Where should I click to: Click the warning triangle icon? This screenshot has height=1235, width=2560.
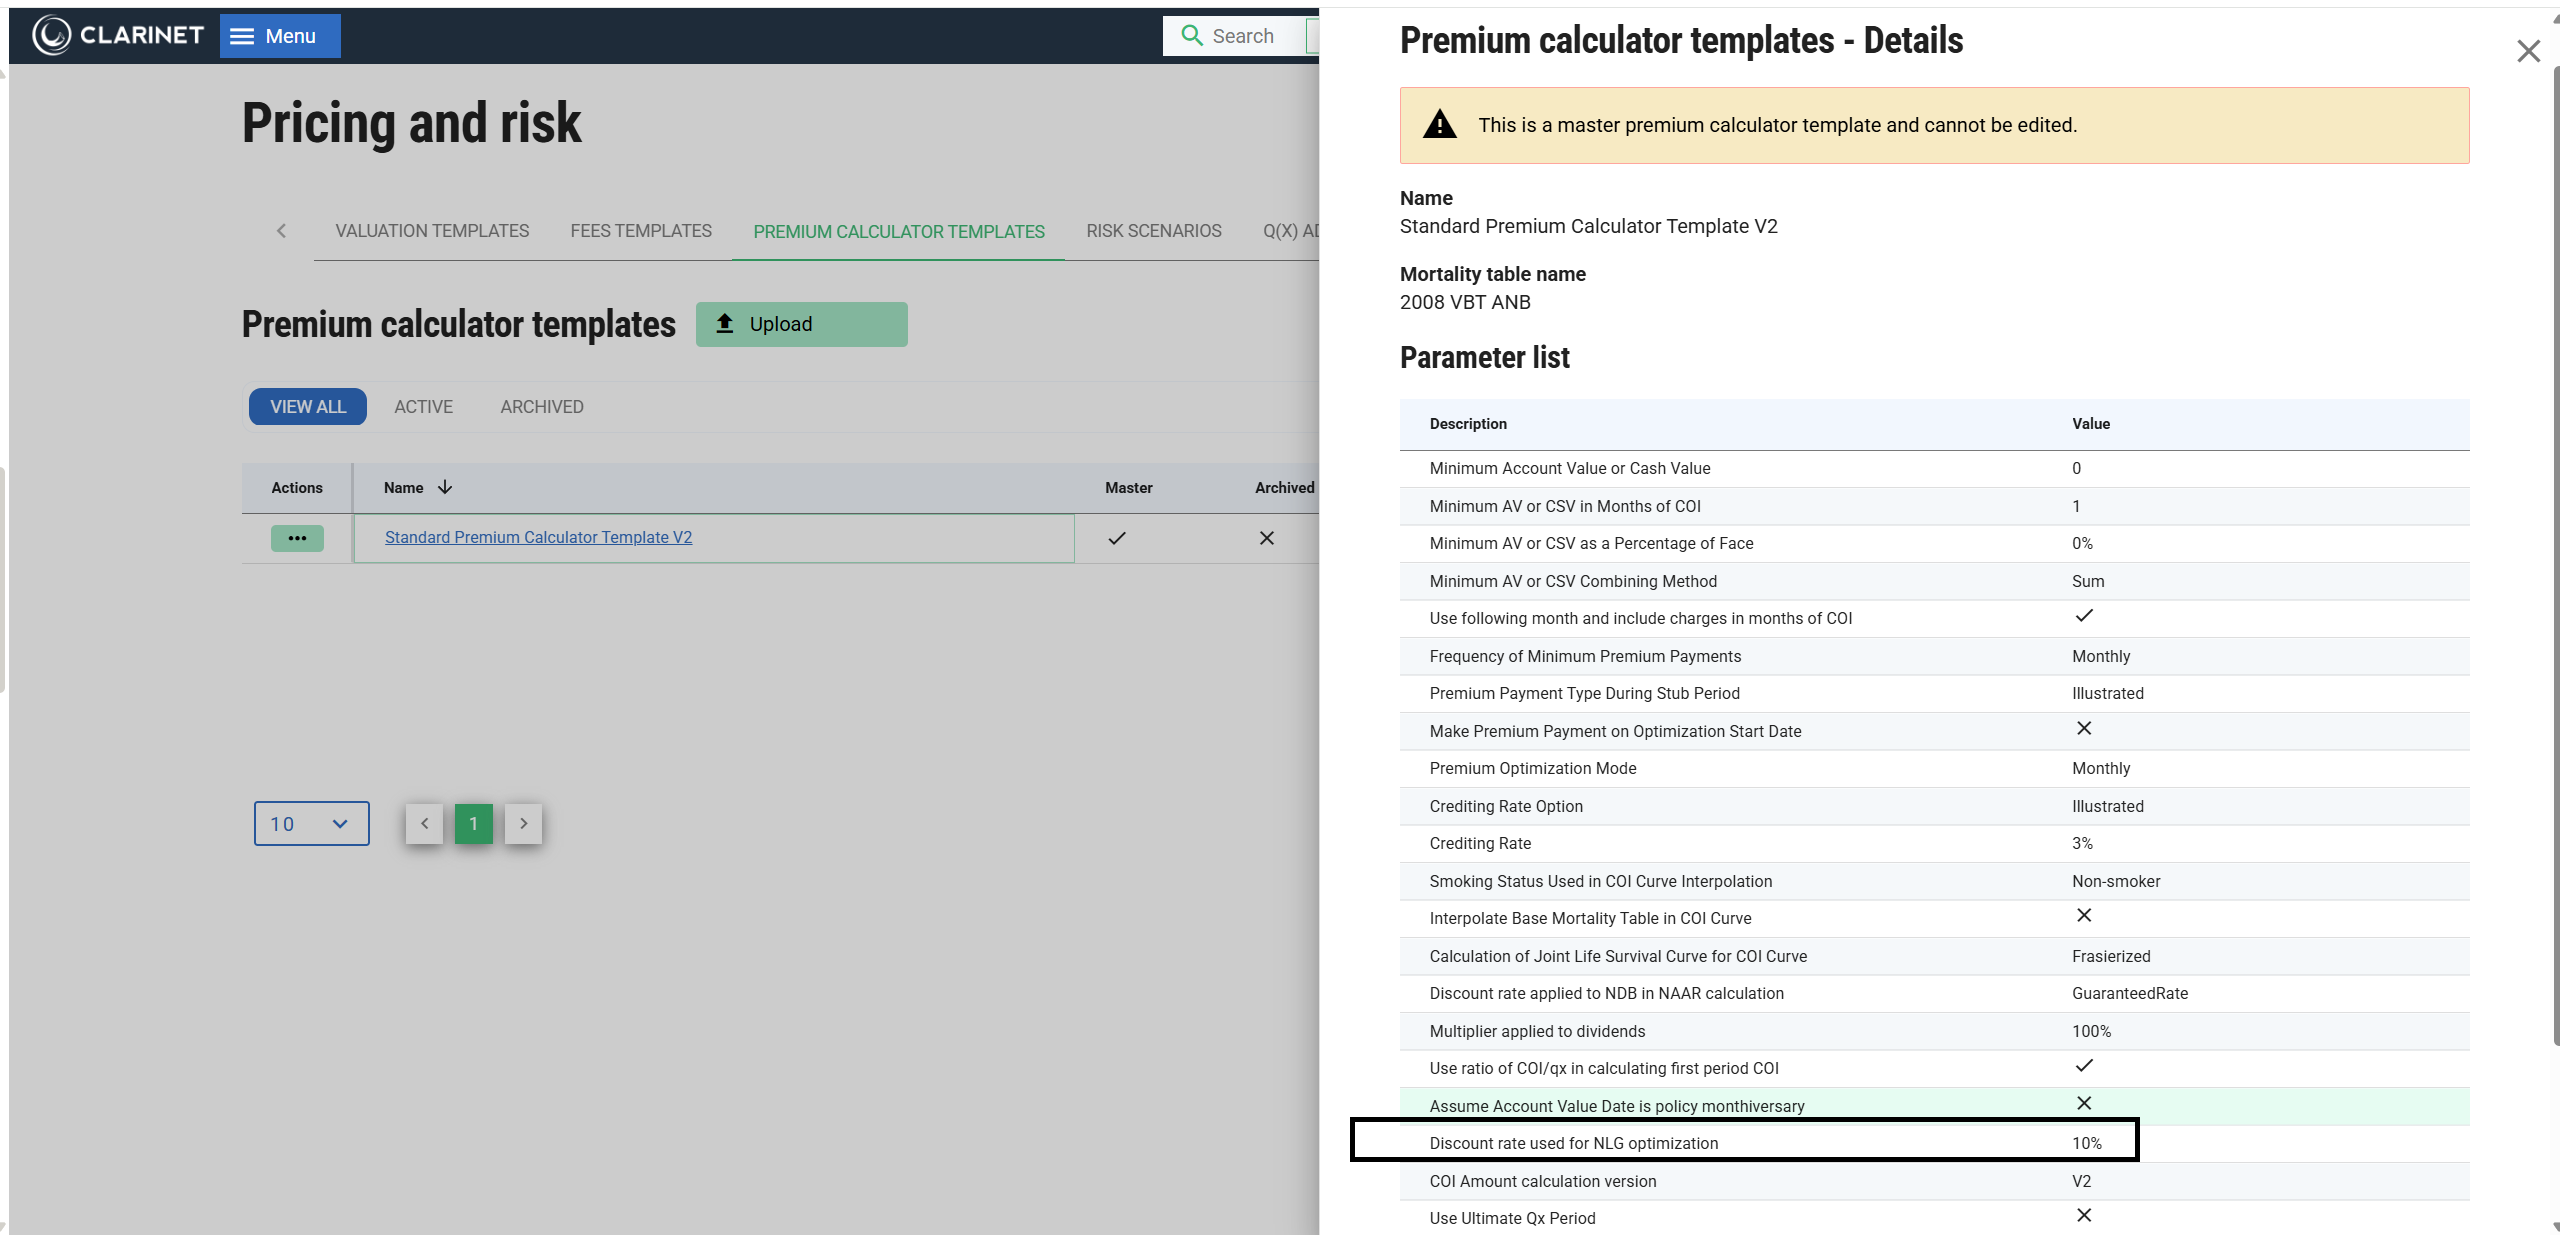click(x=1439, y=125)
